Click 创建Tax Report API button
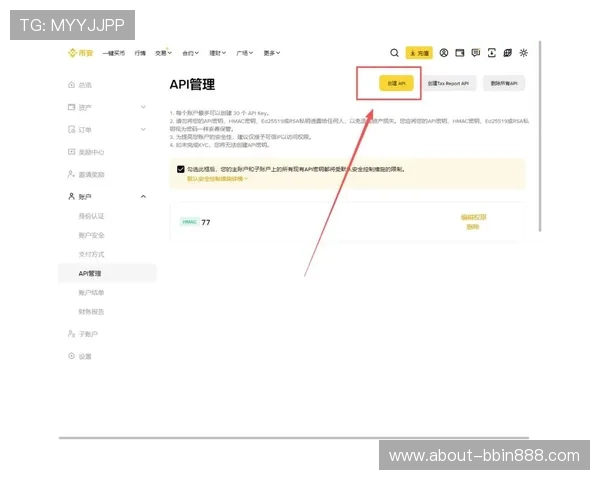Viewport: 600px width, 480px height. (x=448, y=83)
